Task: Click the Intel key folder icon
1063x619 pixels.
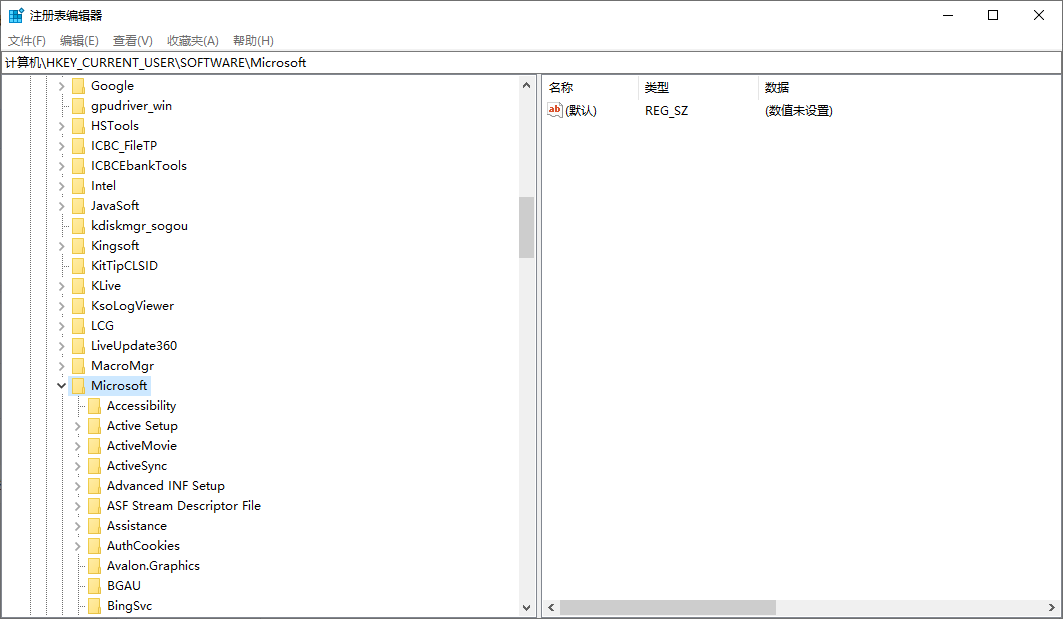Action: click(80, 185)
